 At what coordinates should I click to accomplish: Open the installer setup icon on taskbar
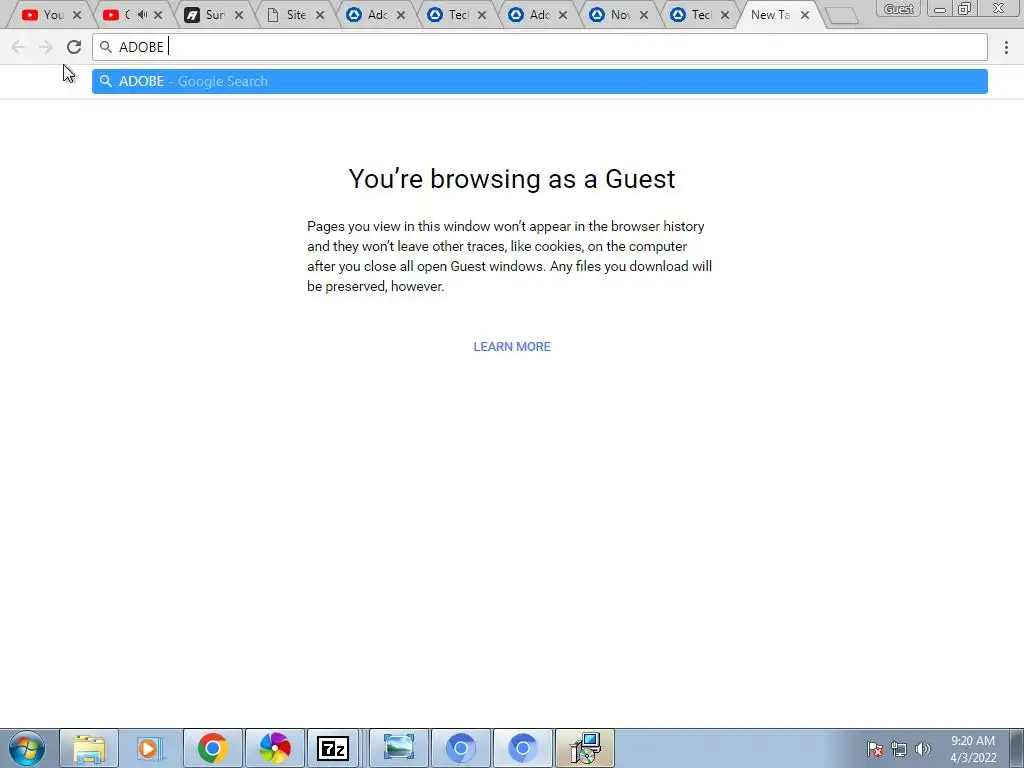(584, 748)
